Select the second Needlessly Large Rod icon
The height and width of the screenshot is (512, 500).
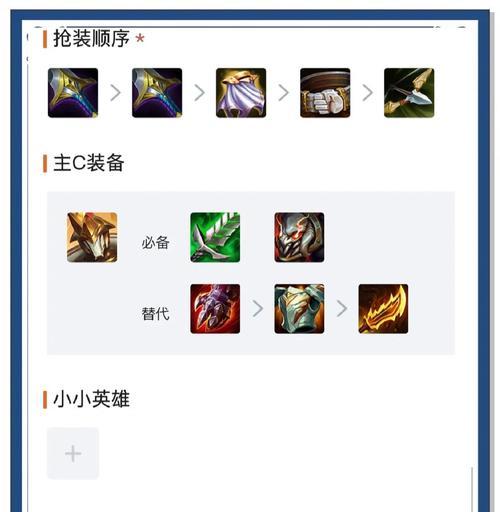click(157, 93)
